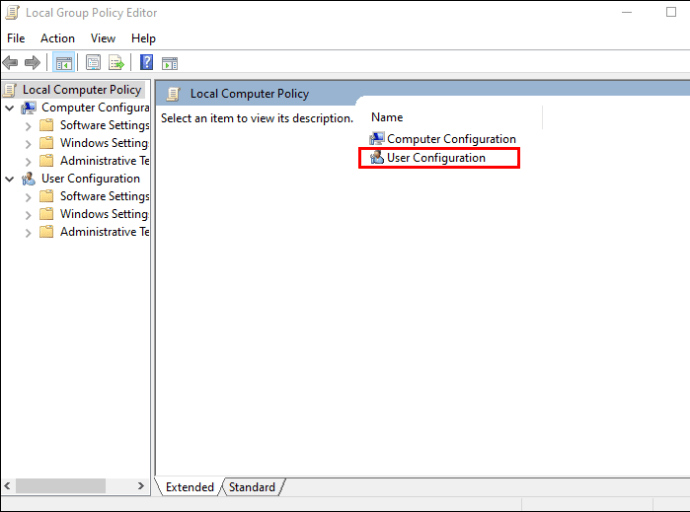Click User Configuration icon in tree
Image resolution: width=690 pixels, height=512 pixels.
(29, 179)
